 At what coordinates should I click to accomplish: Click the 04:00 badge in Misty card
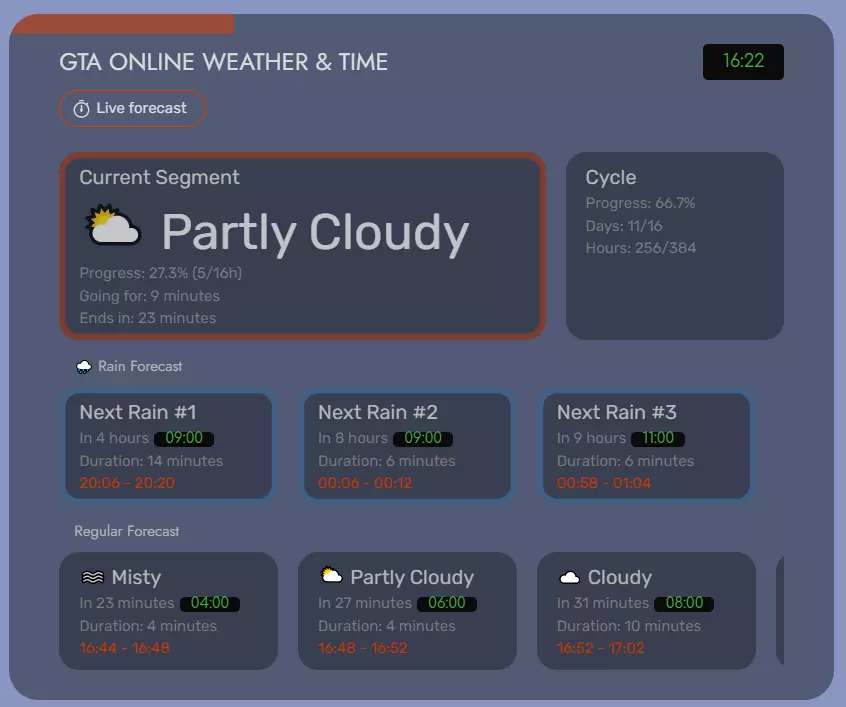[210, 603]
